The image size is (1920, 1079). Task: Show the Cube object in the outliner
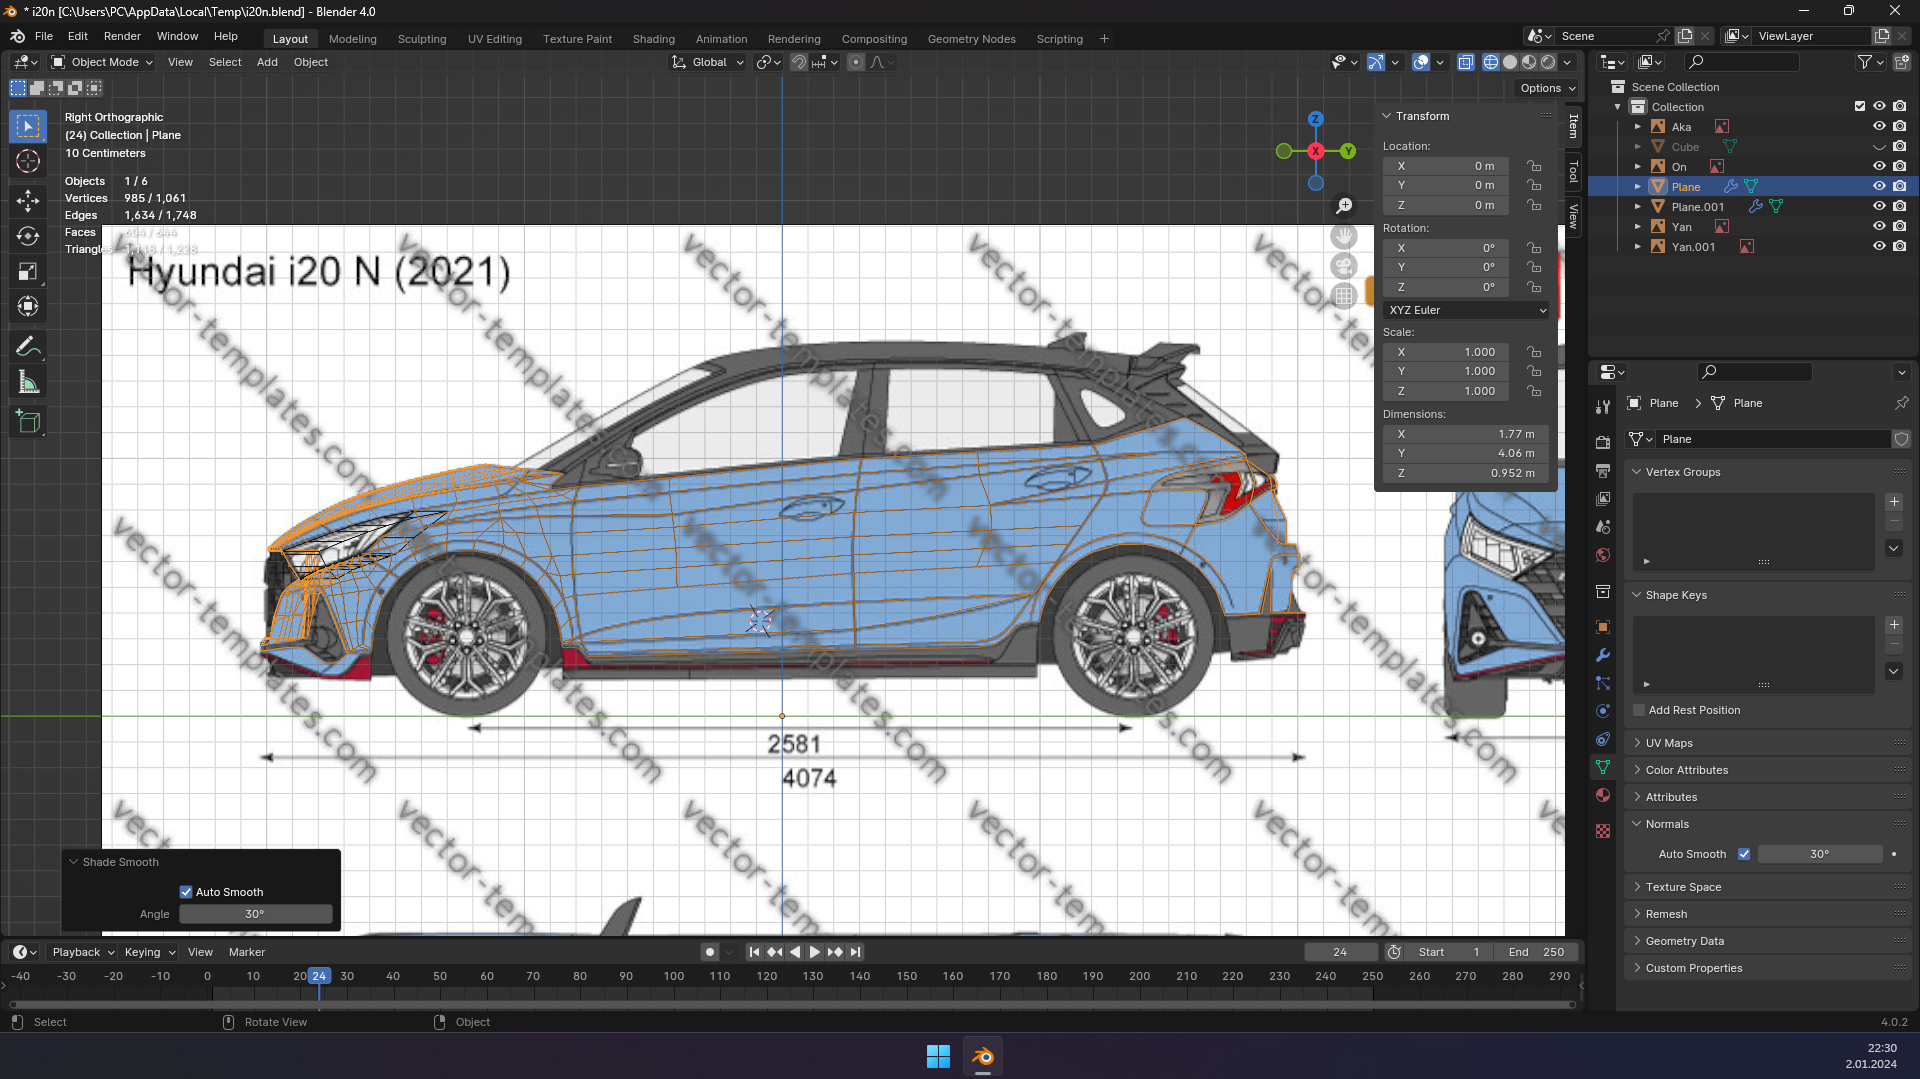[x=1879, y=147]
